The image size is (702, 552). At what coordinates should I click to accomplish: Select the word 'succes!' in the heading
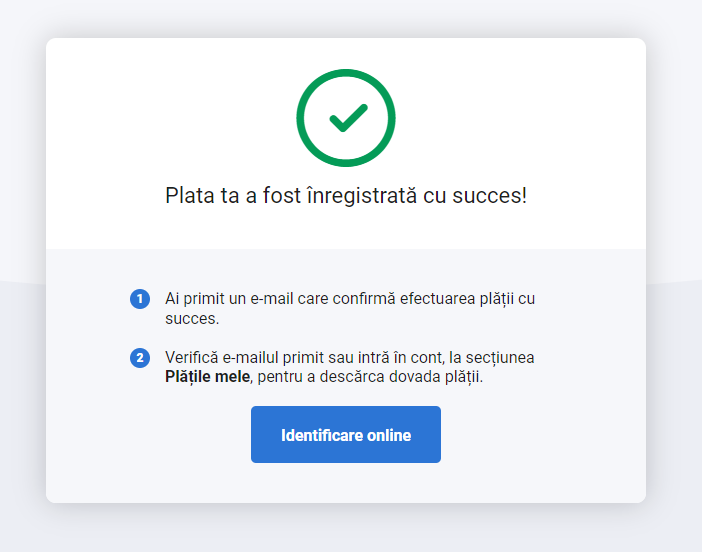tap(490, 196)
